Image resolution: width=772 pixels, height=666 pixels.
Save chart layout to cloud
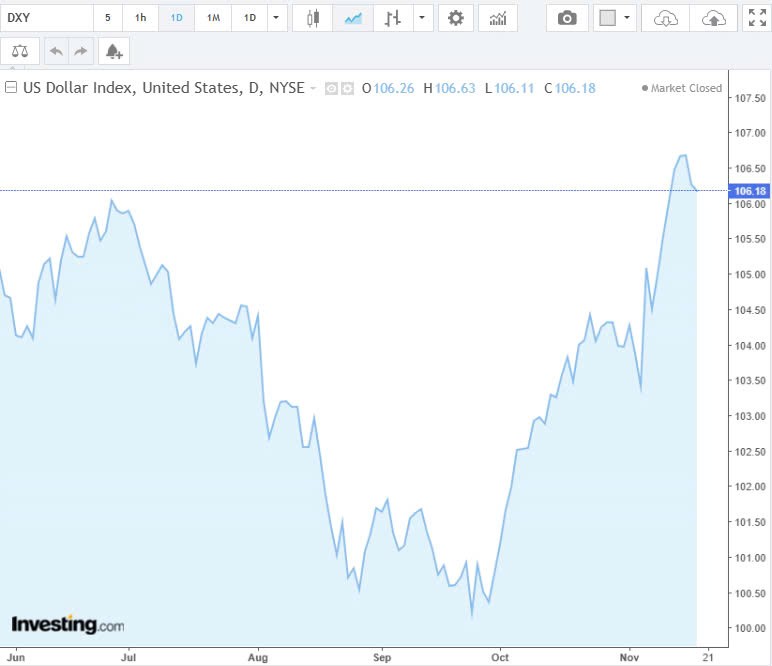pyautogui.click(x=713, y=18)
